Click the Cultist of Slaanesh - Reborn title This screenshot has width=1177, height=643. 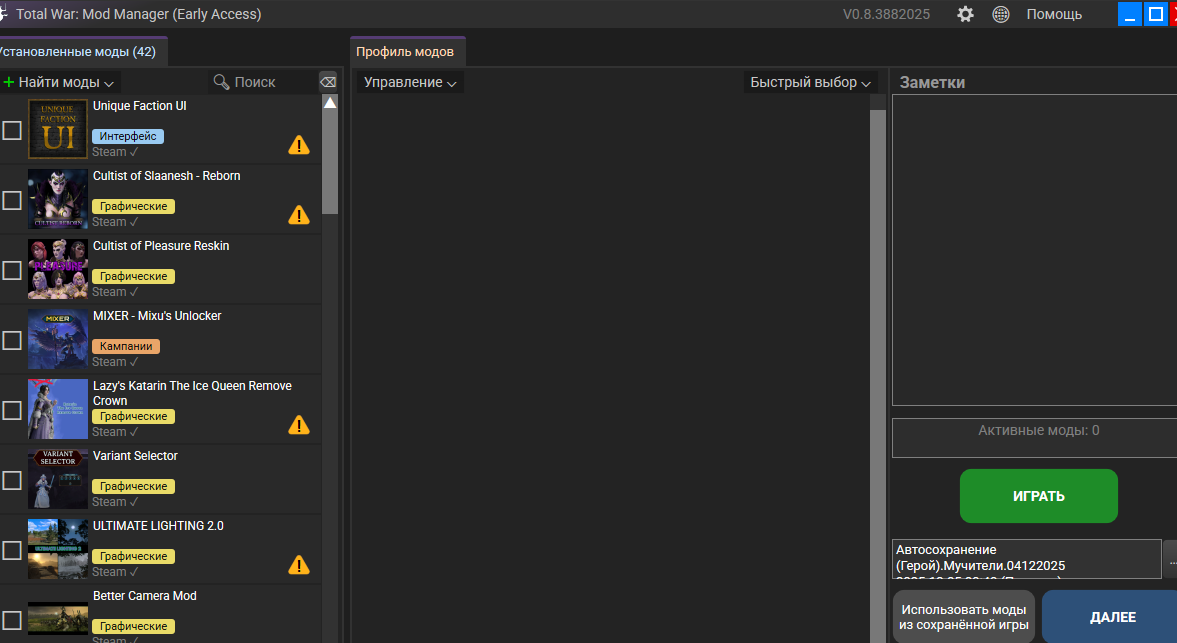pos(167,176)
